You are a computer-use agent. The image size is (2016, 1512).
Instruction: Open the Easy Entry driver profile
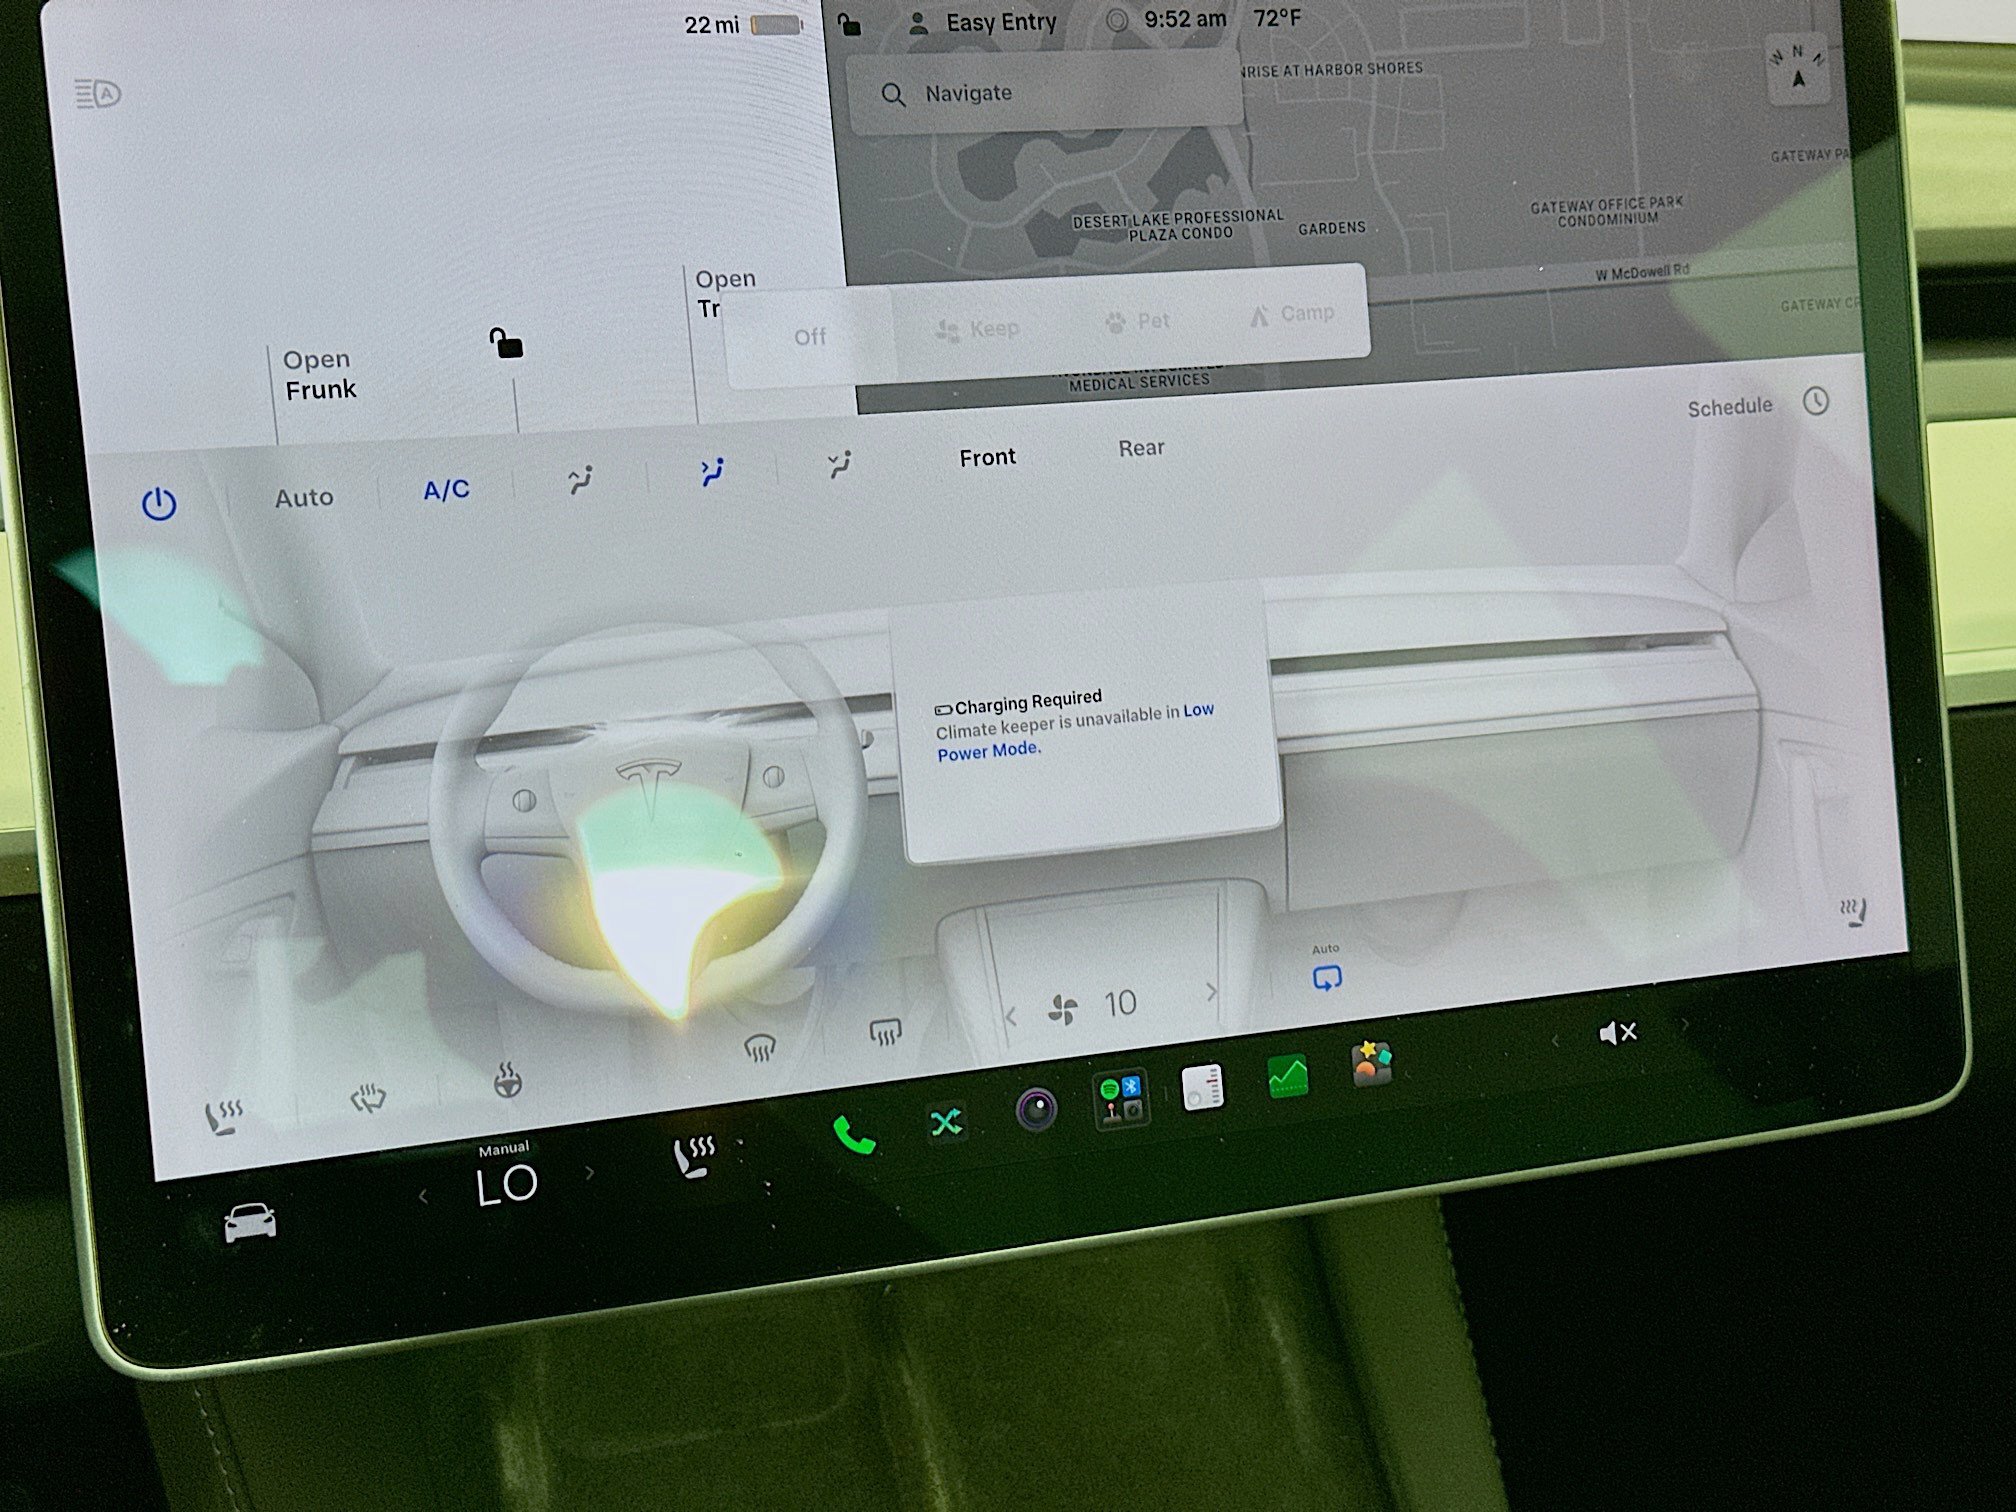pos(983,22)
